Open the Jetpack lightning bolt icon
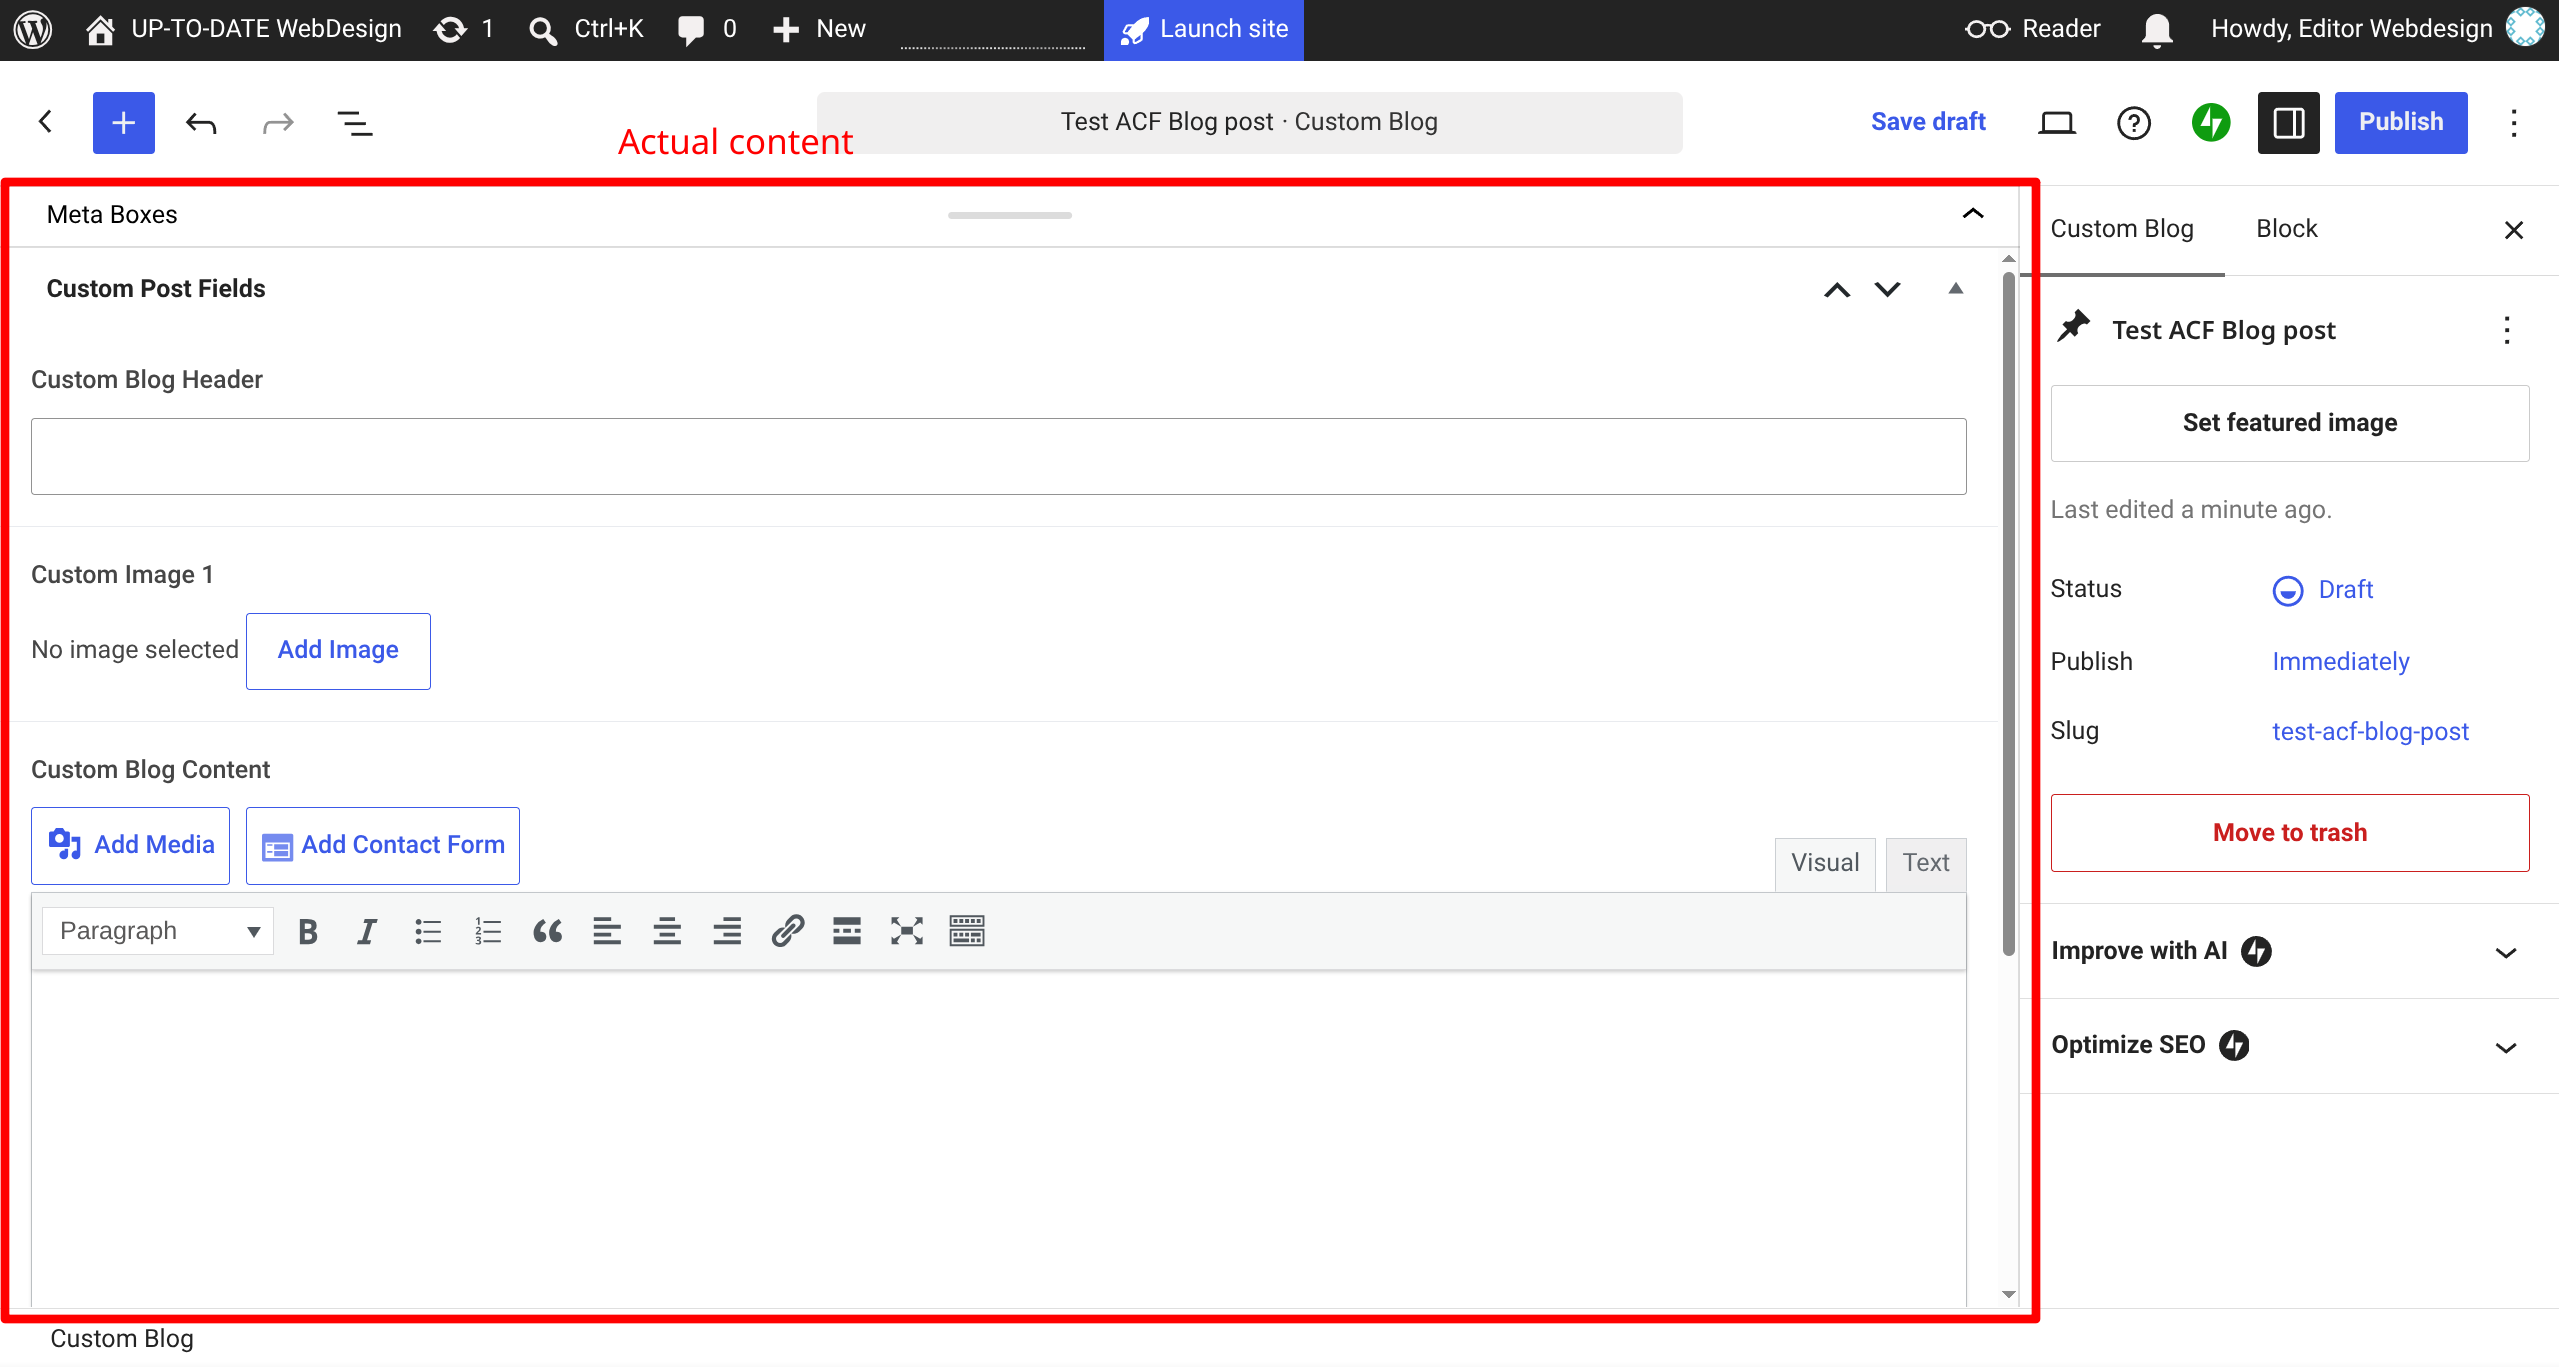2559x1367 pixels. tap(2211, 122)
